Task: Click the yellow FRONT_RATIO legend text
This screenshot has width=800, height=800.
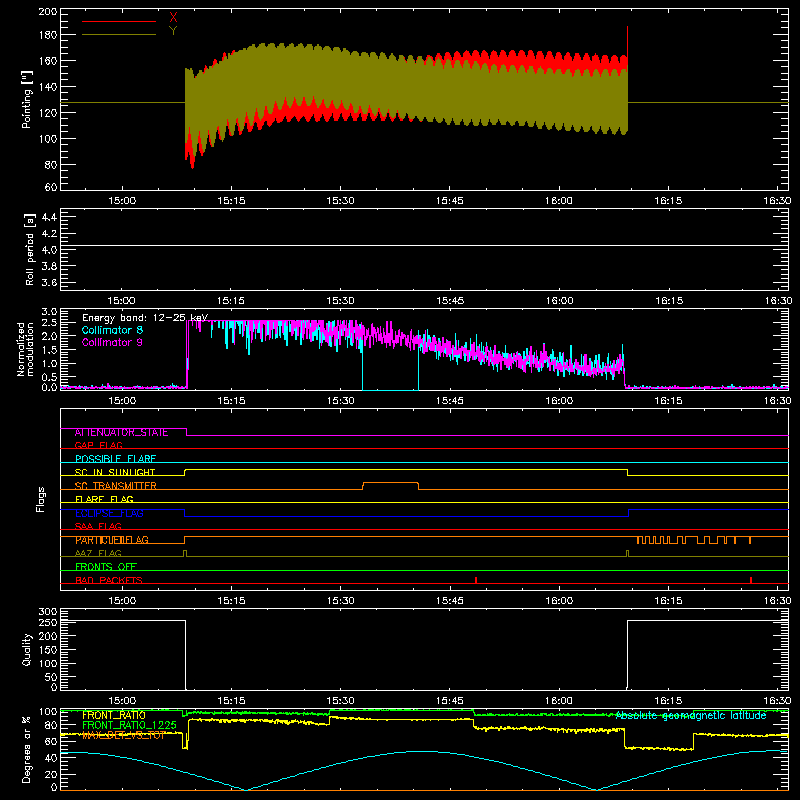Action: point(114,715)
